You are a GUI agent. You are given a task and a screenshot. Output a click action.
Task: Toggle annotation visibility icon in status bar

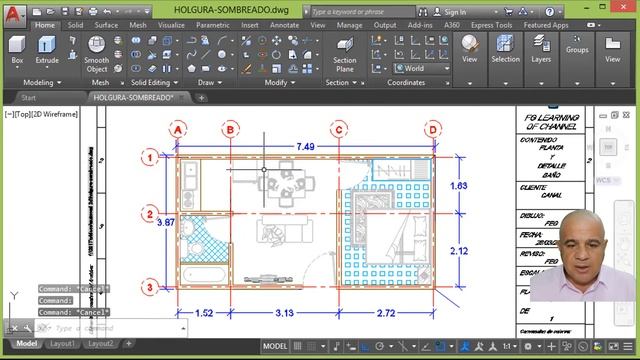point(478,347)
